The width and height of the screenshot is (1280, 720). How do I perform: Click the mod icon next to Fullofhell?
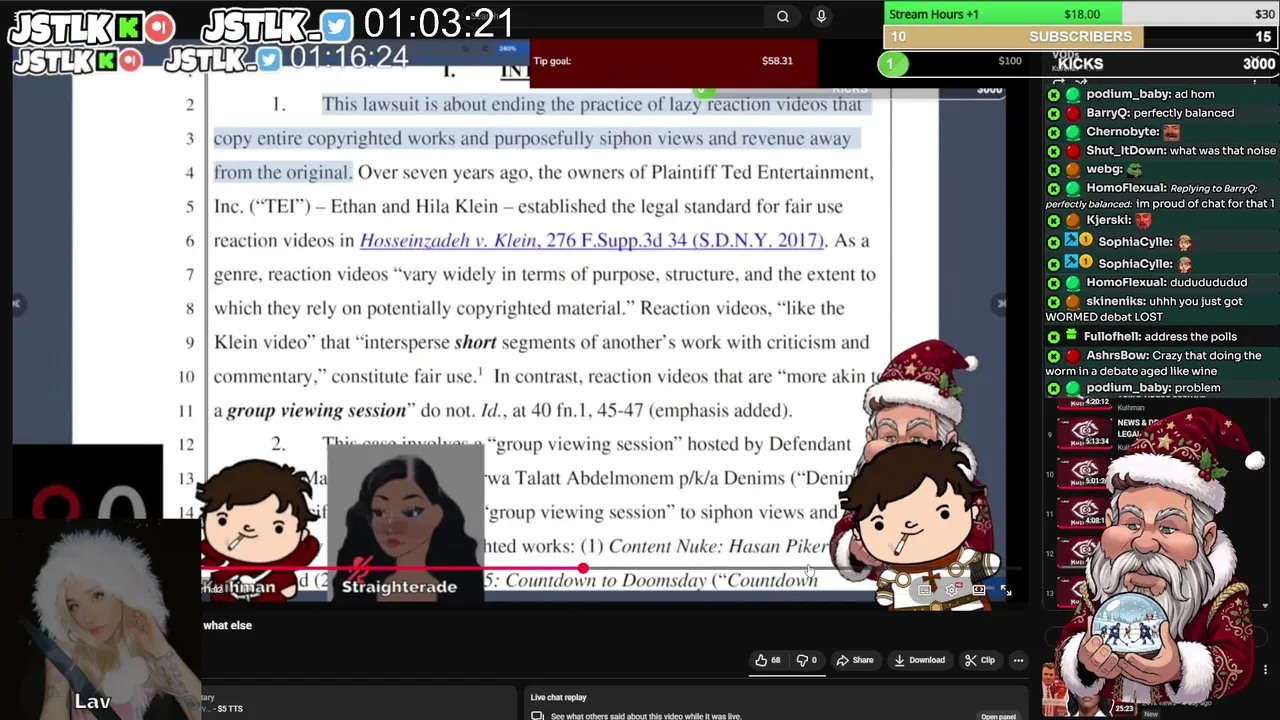pos(1053,337)
